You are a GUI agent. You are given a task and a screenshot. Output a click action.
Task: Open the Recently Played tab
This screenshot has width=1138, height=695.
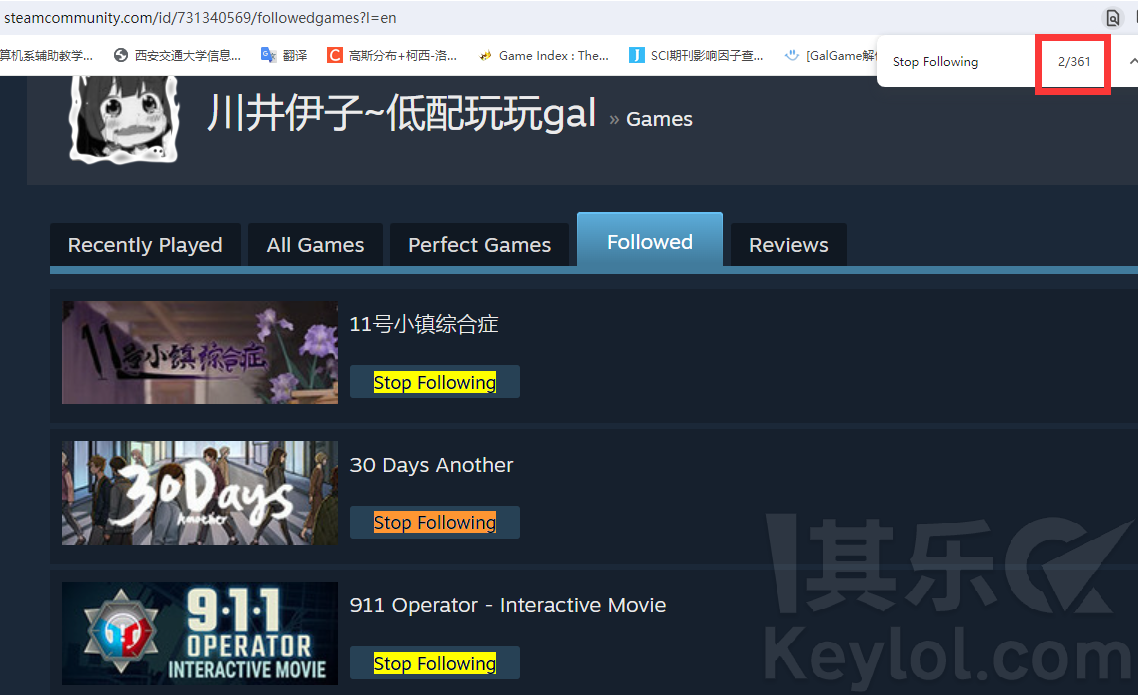click(145, 245)
